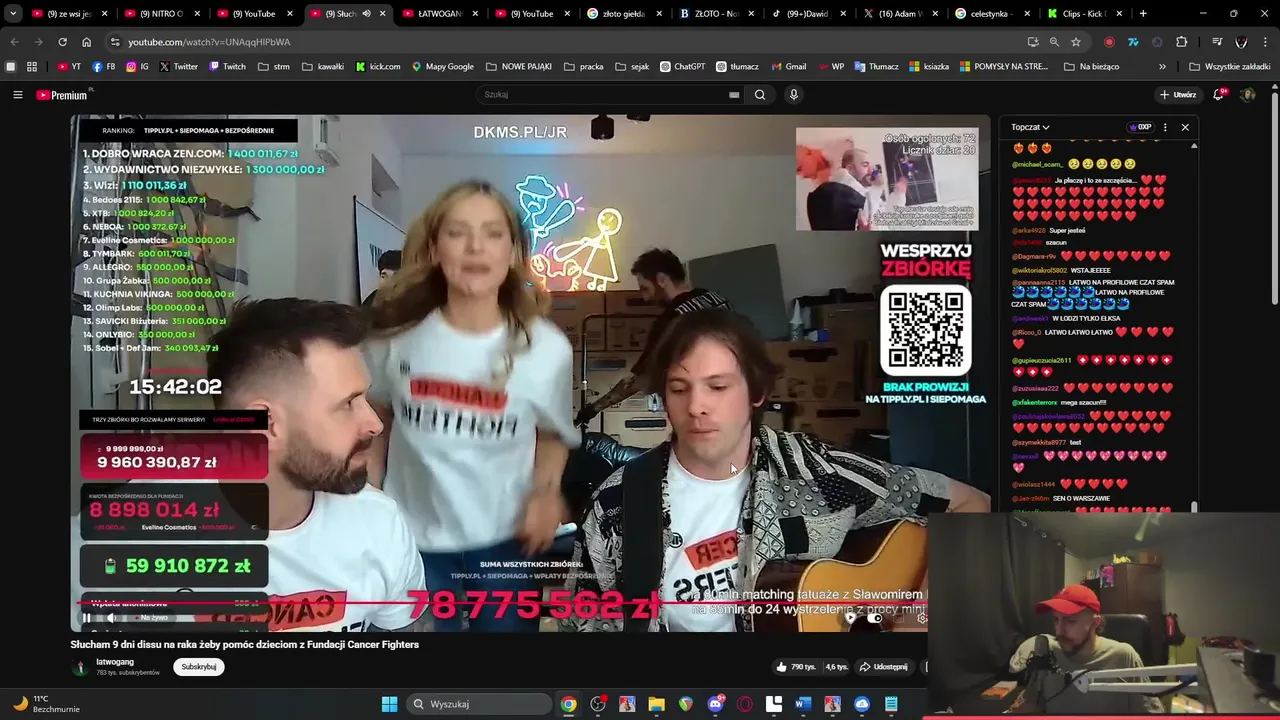The width and height of the screenshot is (1280, 720).
Task: Open the YouTube account avatar menu
Action: [1247, 95]
